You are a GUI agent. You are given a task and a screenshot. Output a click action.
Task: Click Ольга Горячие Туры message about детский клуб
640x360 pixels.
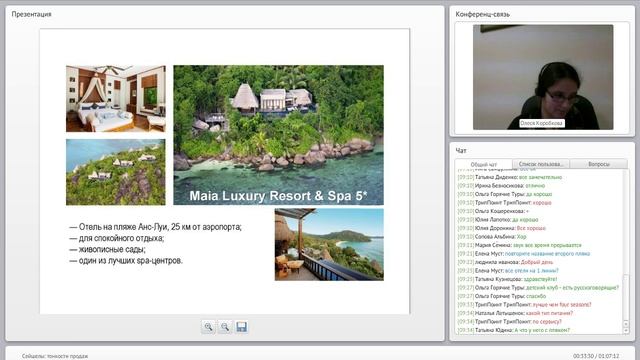pyautogui.click(x=538, y=288)
